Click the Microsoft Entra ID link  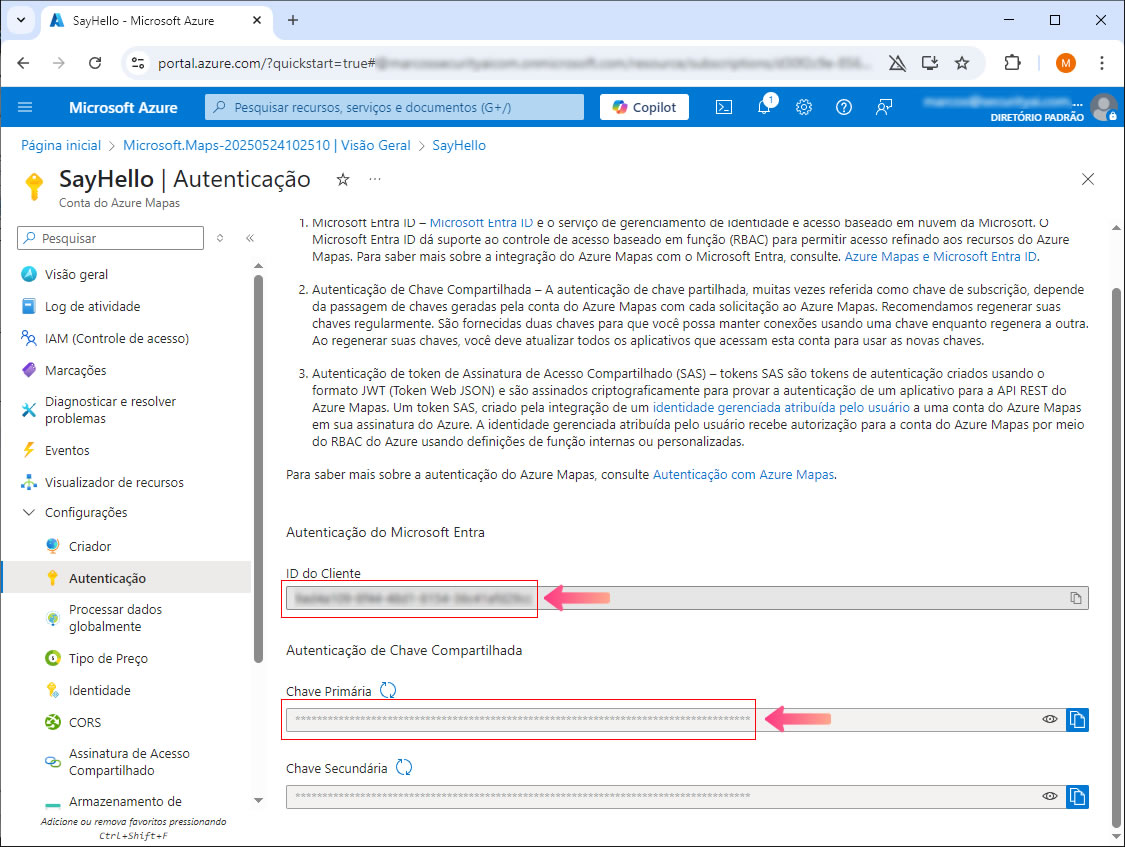tap(481, 222)
